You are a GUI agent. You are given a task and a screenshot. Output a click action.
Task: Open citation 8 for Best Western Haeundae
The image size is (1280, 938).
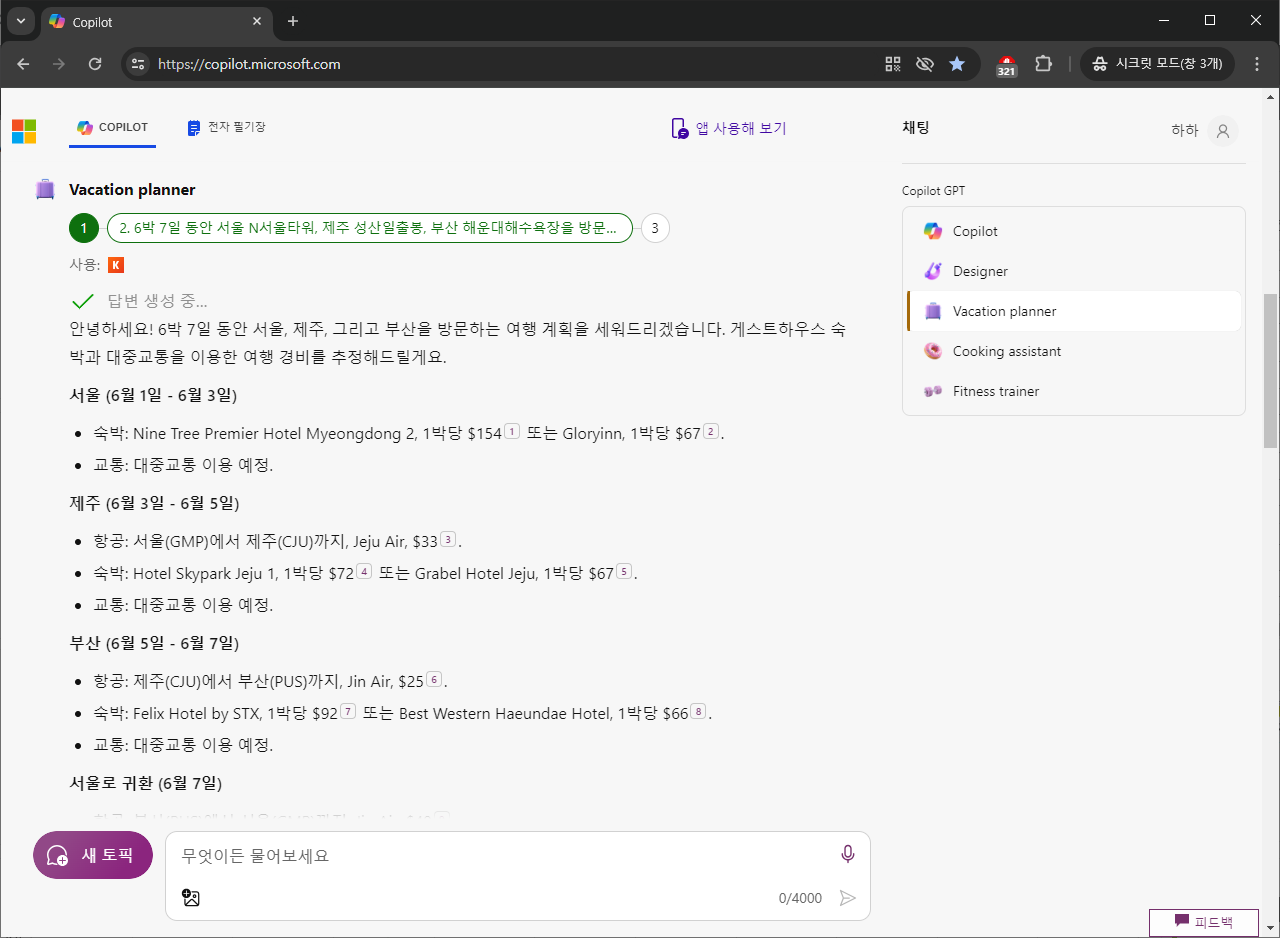coord(698,711)
